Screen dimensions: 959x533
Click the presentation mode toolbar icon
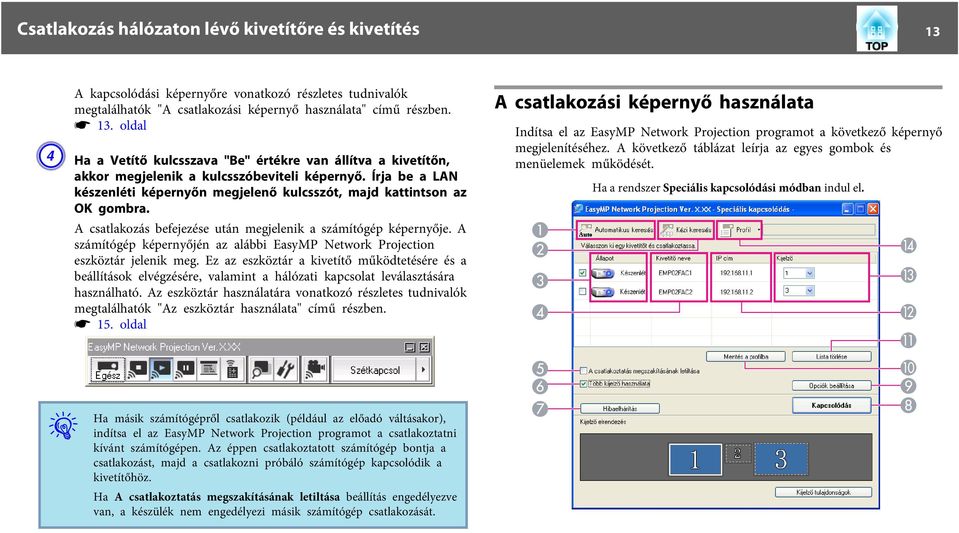point(209,369)
